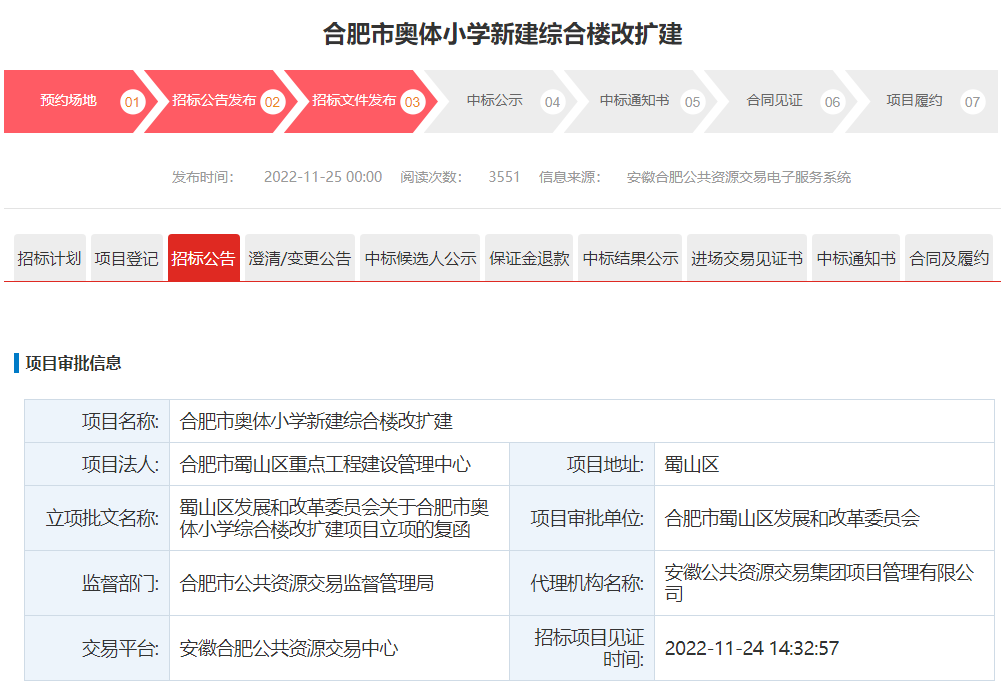Click the 交易平台: label
Image resolution: width=1001 pixels, height=697 pixels.
[x=120, y=648]
